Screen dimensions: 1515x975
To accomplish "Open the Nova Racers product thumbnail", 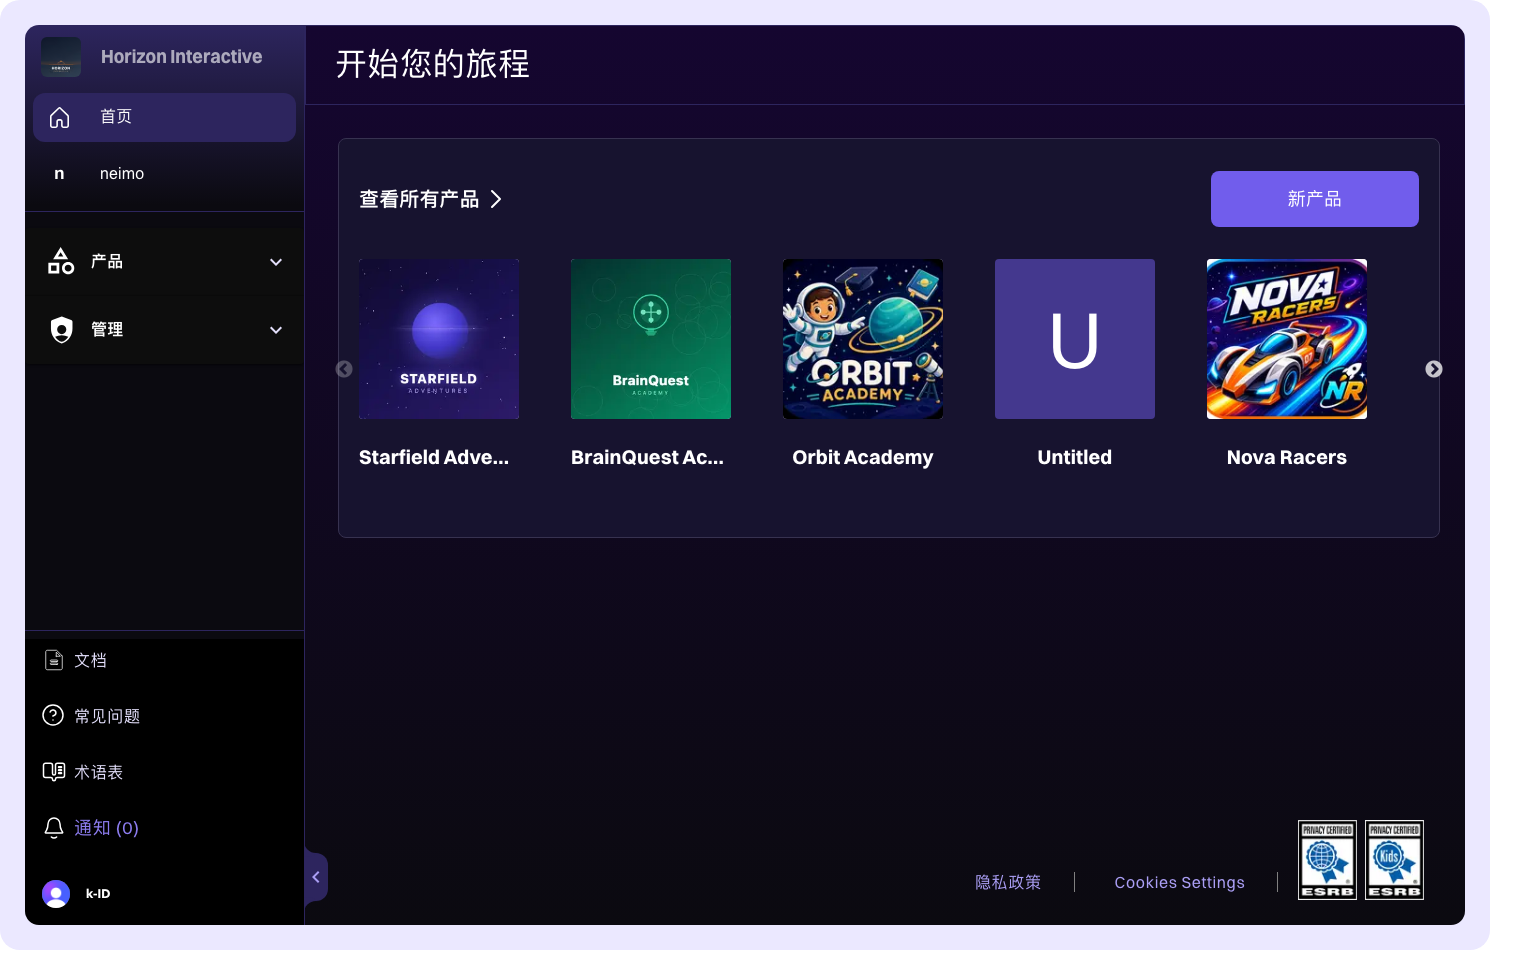I will tap(1287, 339).
